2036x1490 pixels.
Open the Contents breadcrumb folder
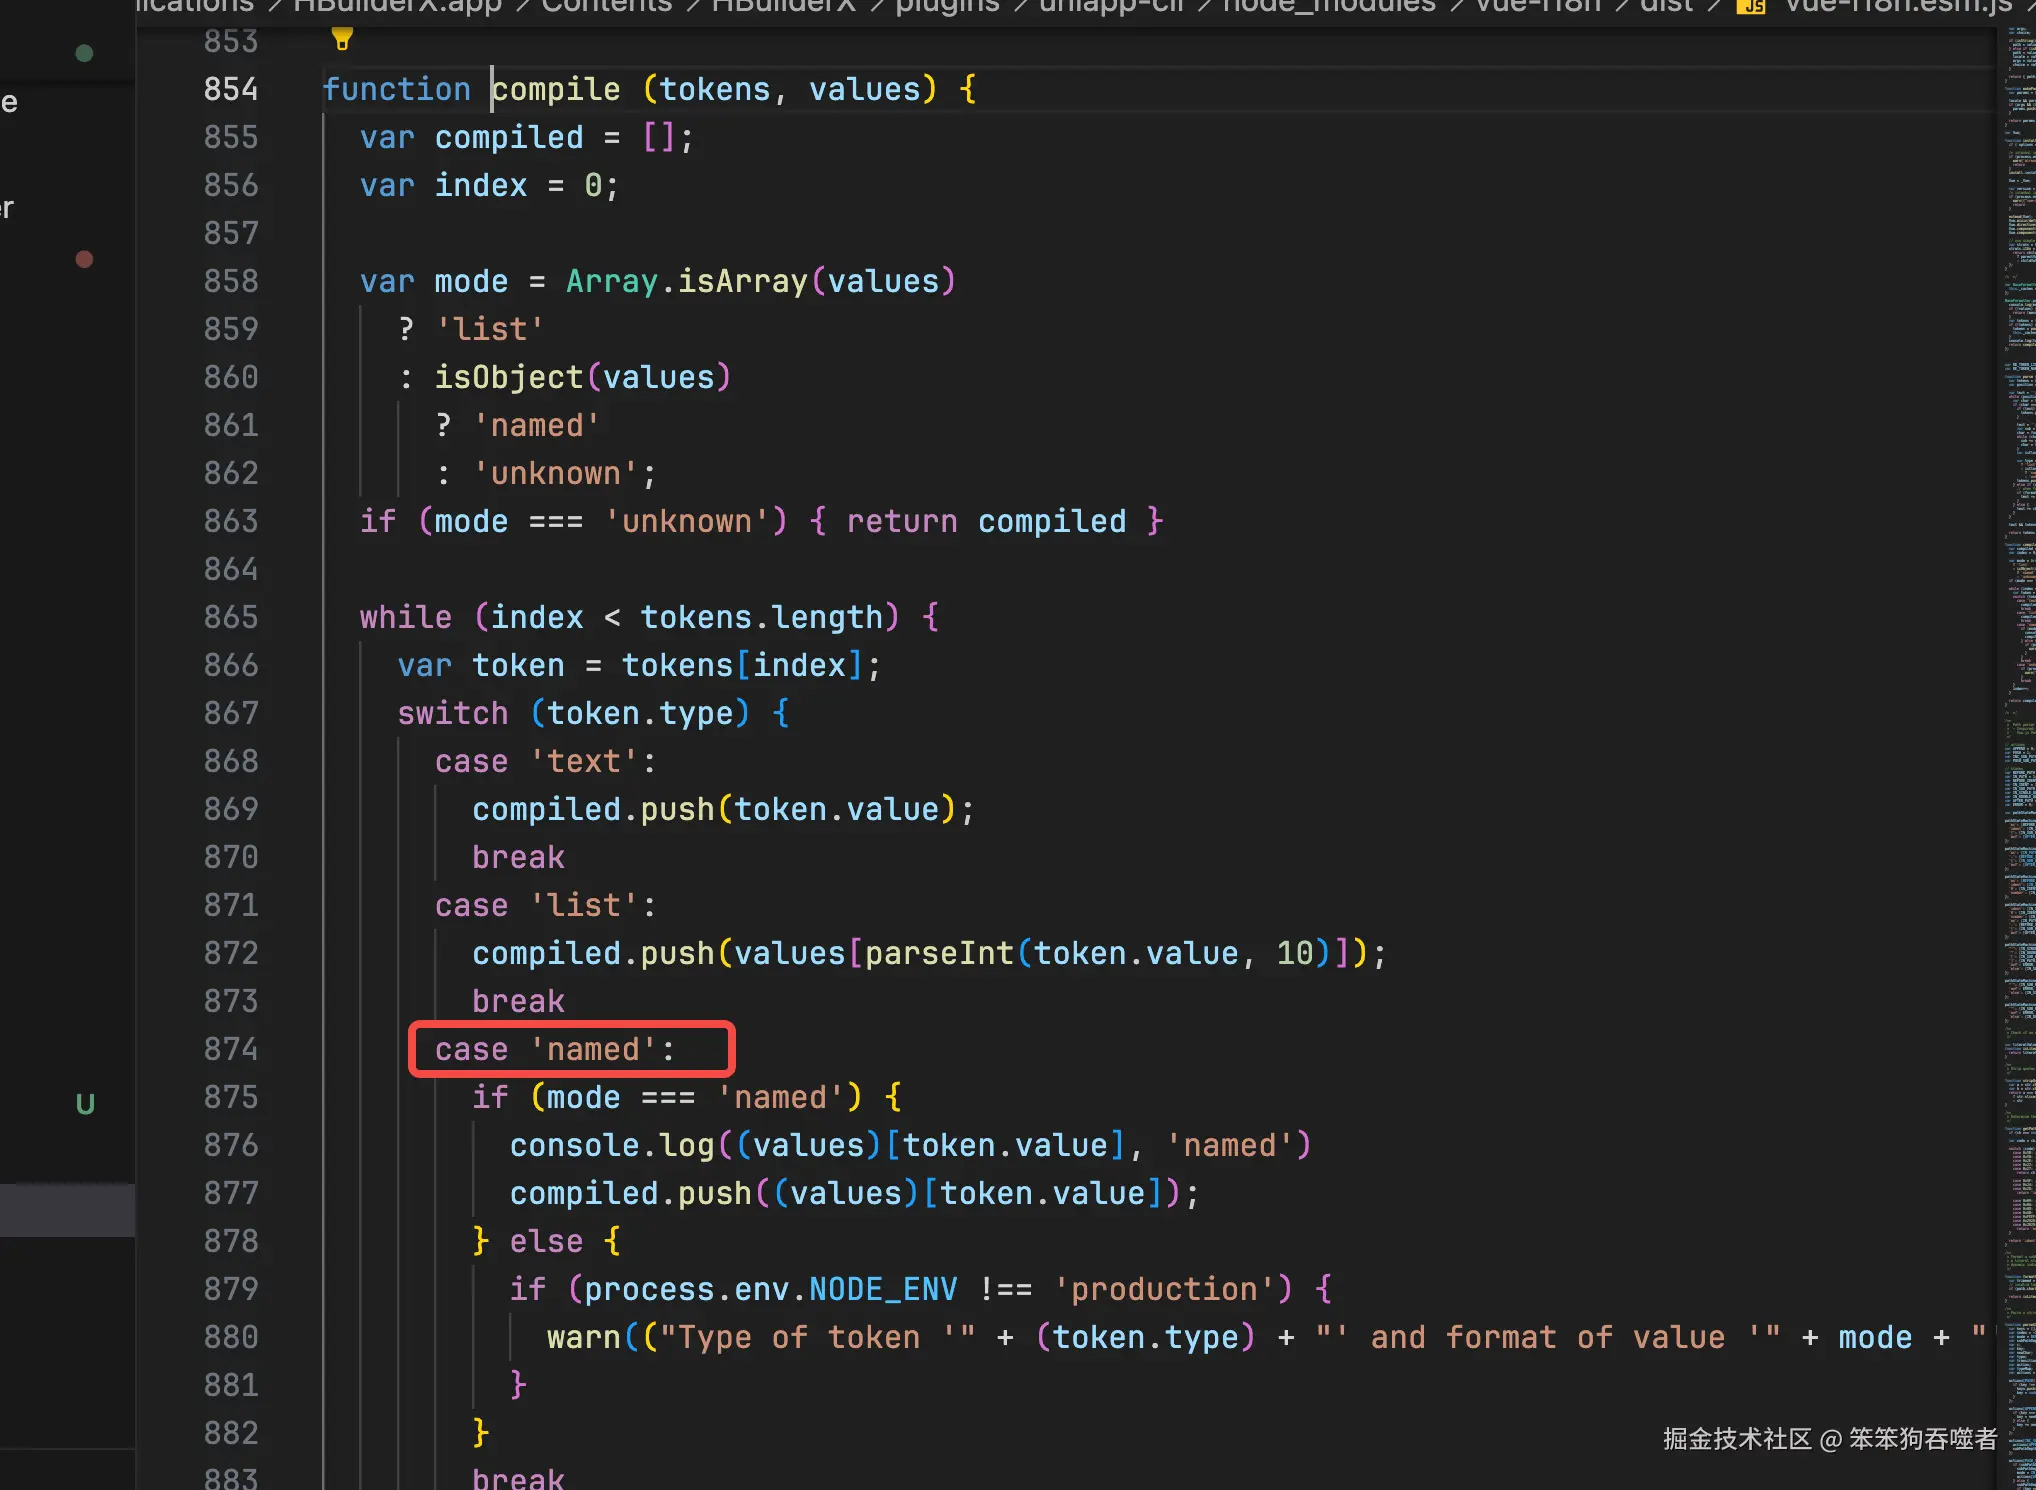(606, 7)
